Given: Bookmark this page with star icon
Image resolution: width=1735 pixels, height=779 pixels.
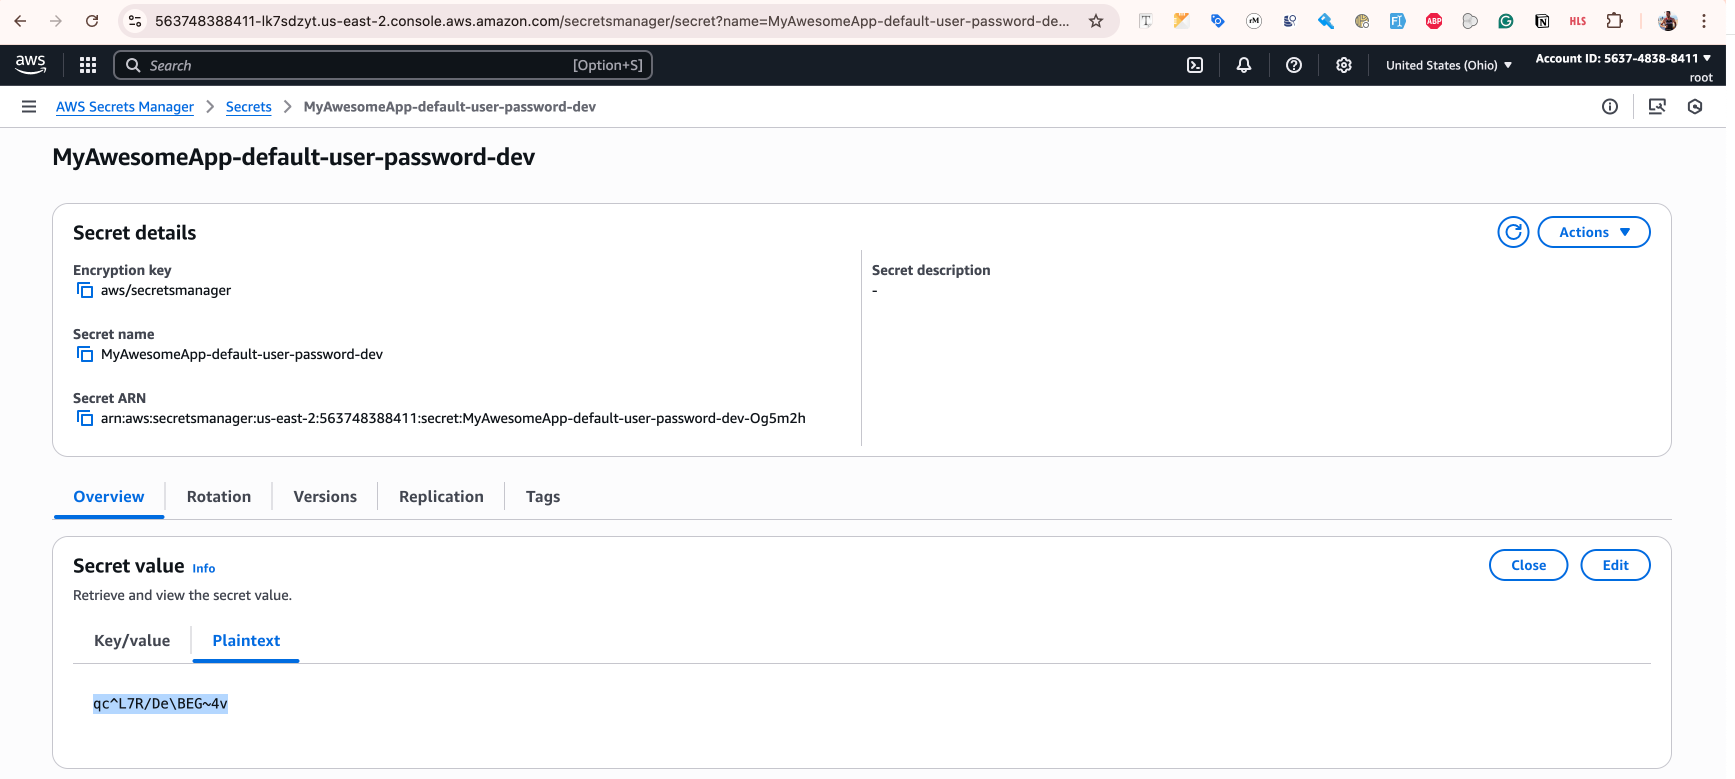Looking at the screenshot, I should point(1096,21).
